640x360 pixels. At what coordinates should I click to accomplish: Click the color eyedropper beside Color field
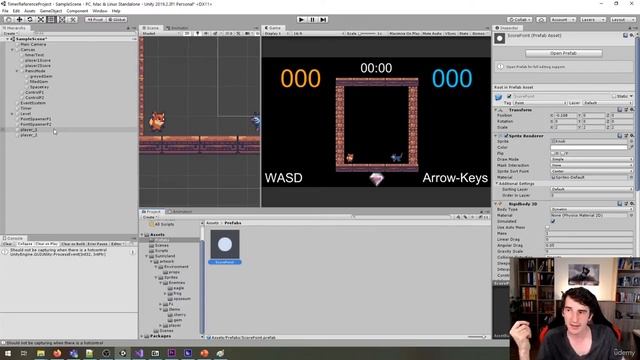coord(631,147)
